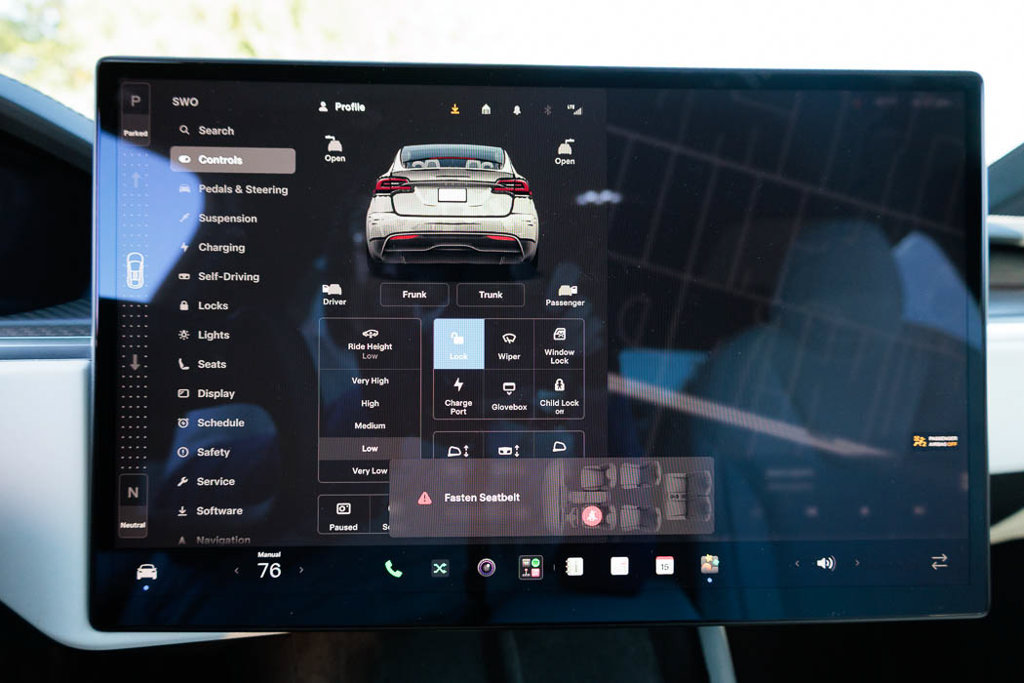Open the calendar app showing 15

[x=664, y=565]
